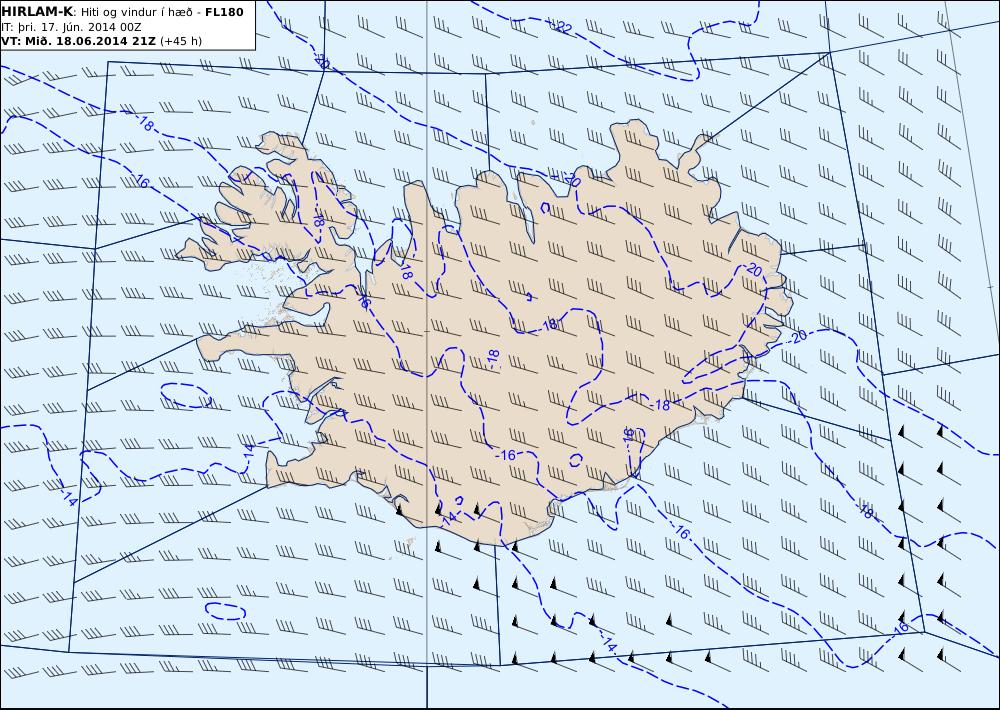1000x710 pixels.
Task: Select the 'IT: þri. 17. Jún. 2014 00Z' line
Action: coord(71,27)
